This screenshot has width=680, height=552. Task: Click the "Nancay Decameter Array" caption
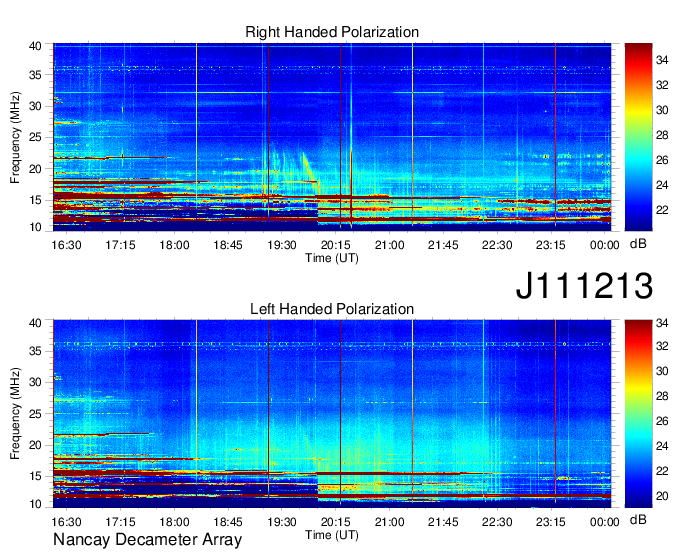point(147,540)
